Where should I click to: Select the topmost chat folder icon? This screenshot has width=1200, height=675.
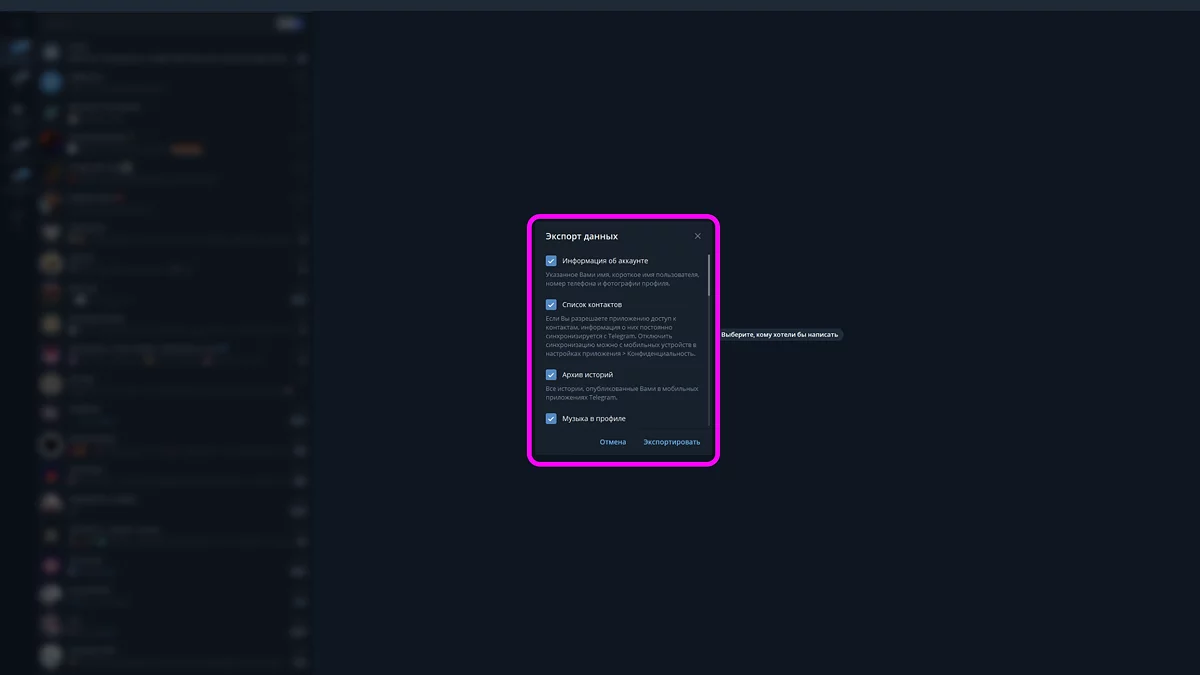[x=18, y=47]
